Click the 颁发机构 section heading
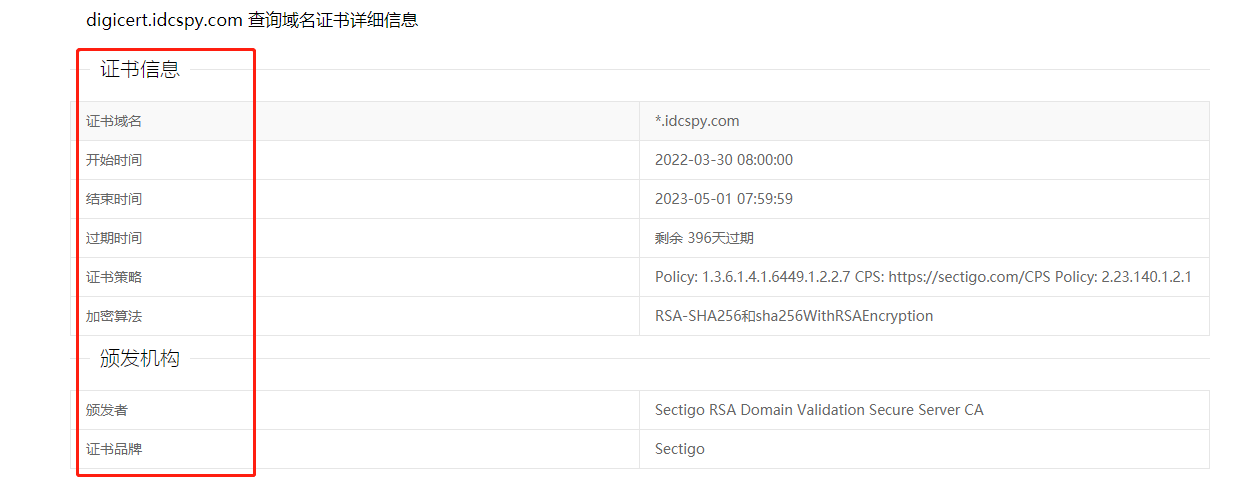 point(139,358)
